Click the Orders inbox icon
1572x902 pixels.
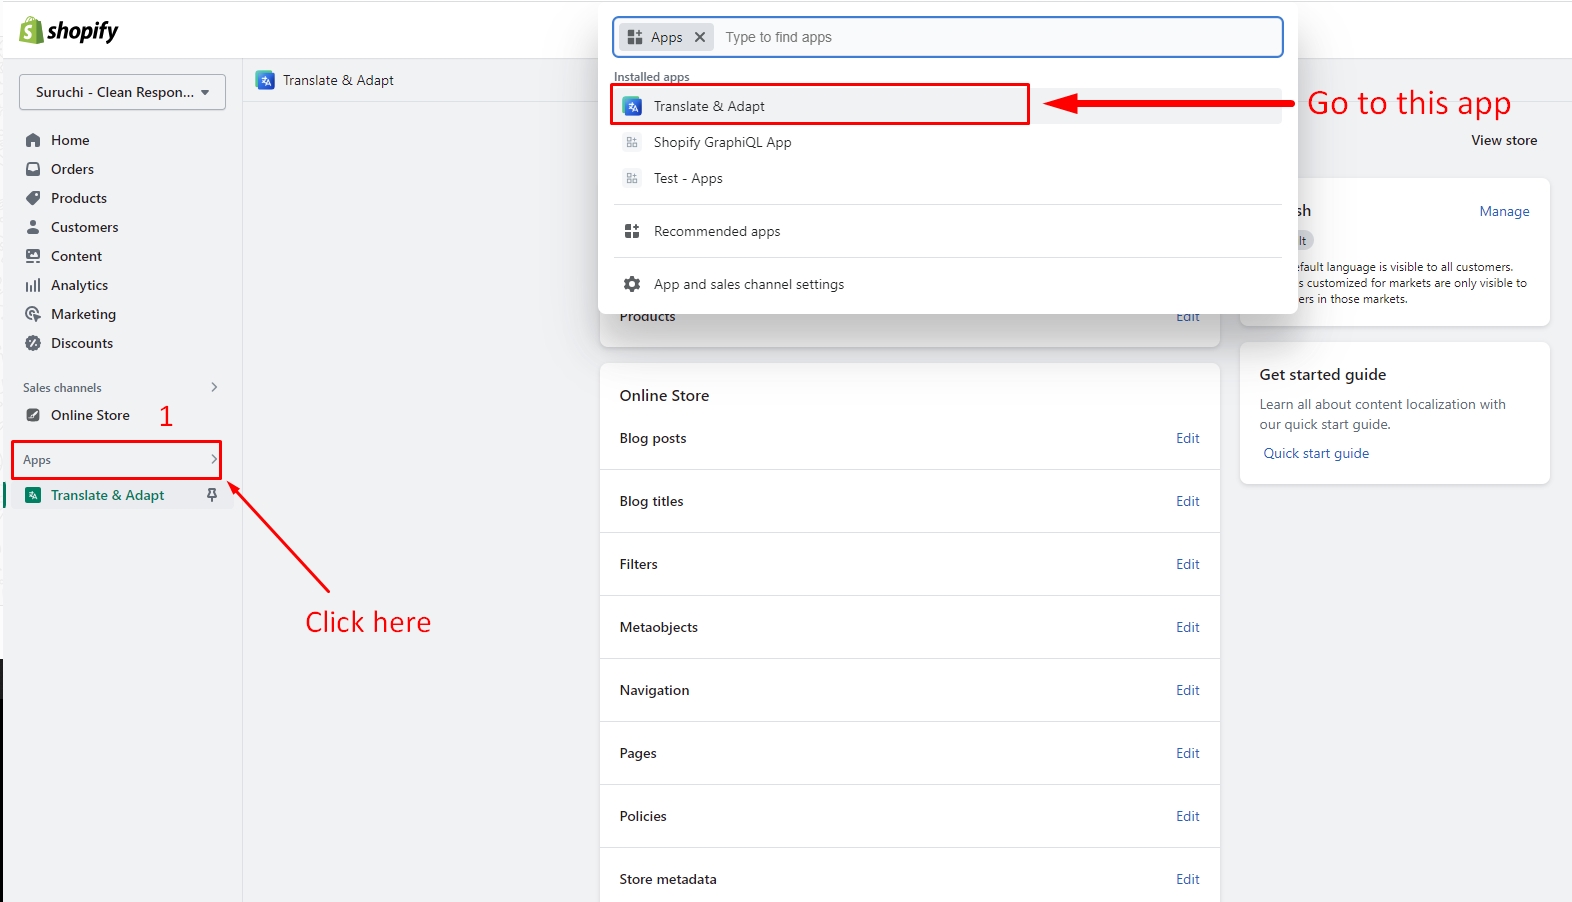(33, 169)
